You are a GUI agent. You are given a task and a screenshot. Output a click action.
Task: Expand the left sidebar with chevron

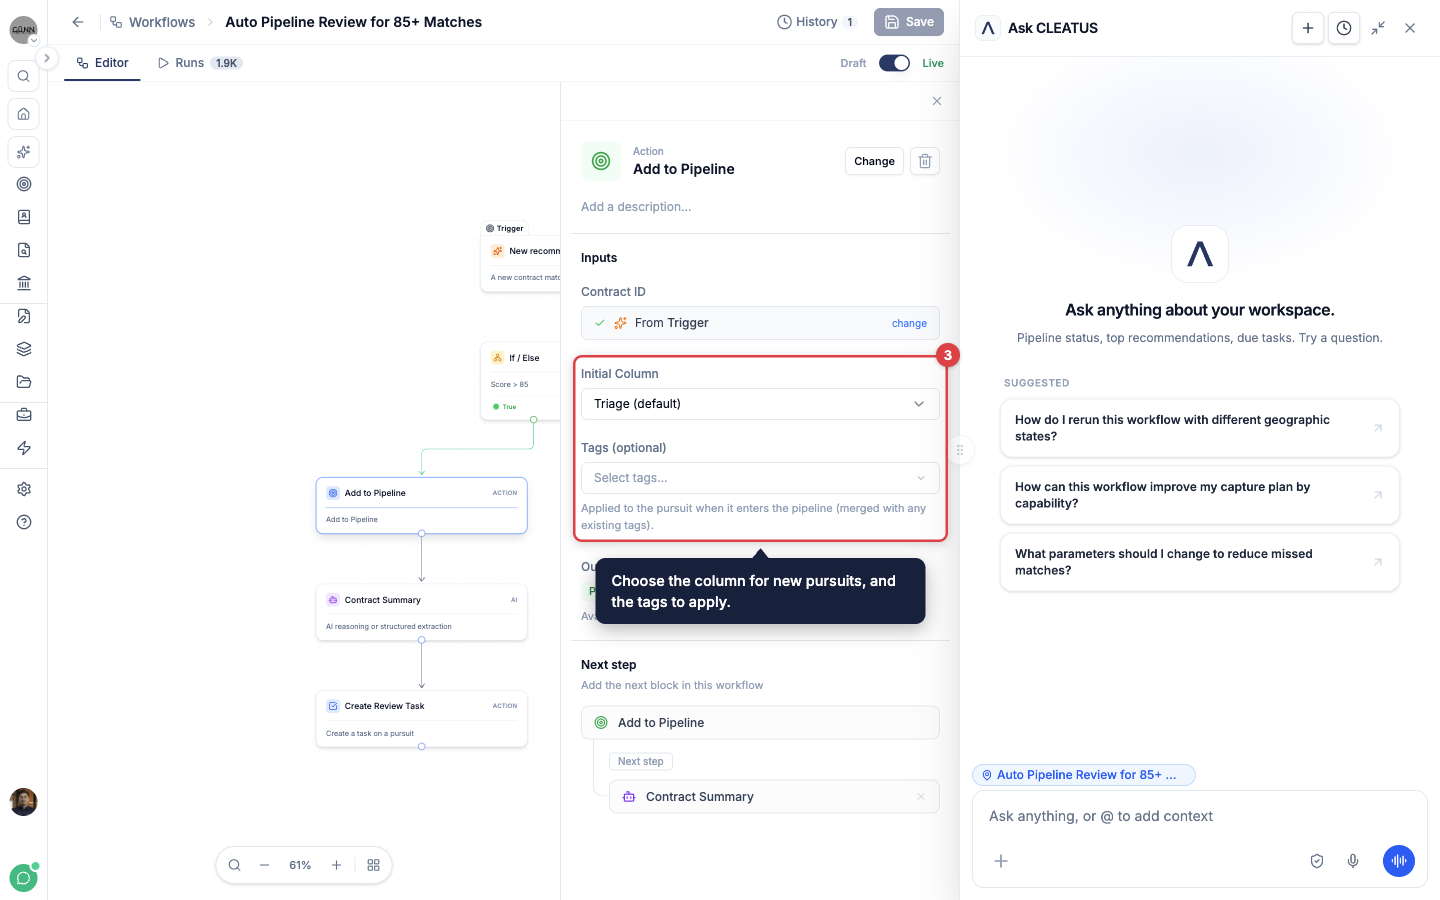click(47, 58)
